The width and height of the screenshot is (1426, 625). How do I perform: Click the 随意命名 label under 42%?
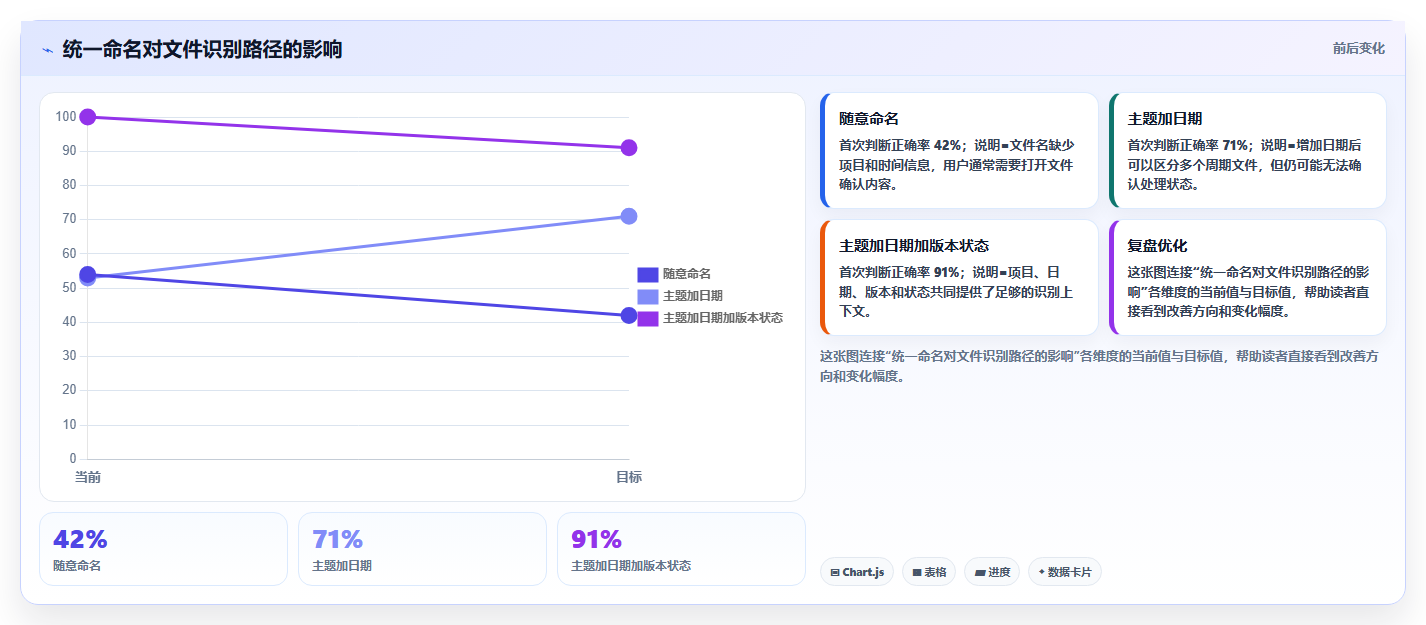tap(77, 566)
